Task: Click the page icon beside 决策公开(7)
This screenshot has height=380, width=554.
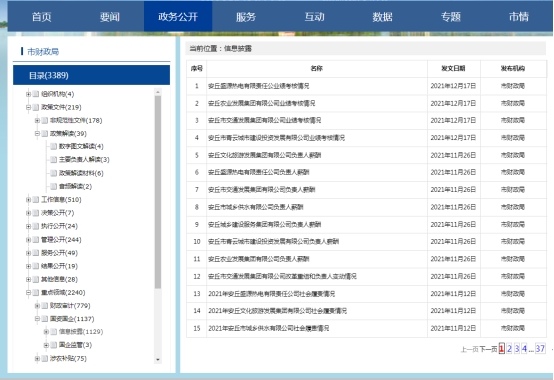Action: (x=36, y=213)
